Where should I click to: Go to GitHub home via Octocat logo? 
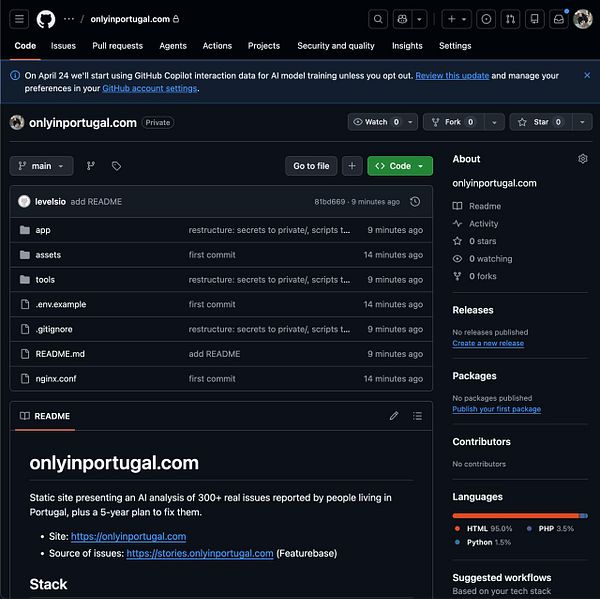tap(46, 19)
